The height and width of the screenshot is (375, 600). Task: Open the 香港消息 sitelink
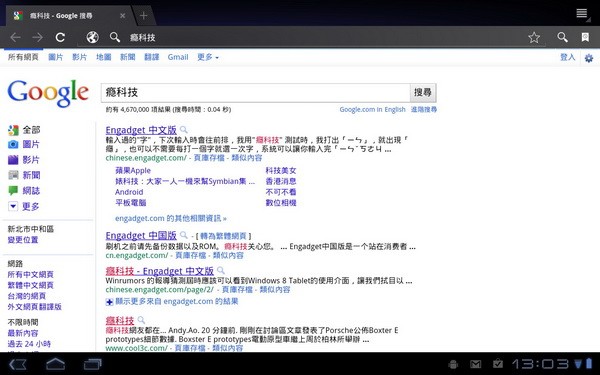tap(281, 181)
